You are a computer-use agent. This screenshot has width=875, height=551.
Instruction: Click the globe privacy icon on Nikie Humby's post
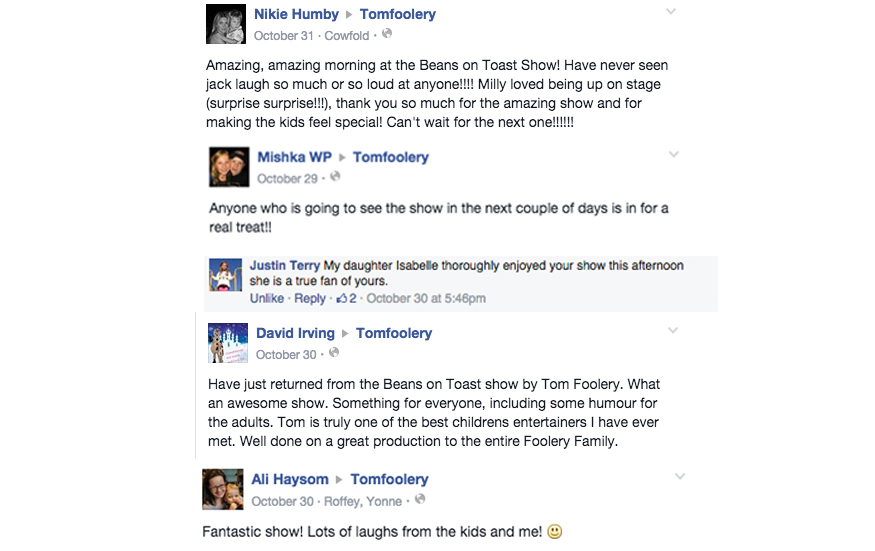387,34
